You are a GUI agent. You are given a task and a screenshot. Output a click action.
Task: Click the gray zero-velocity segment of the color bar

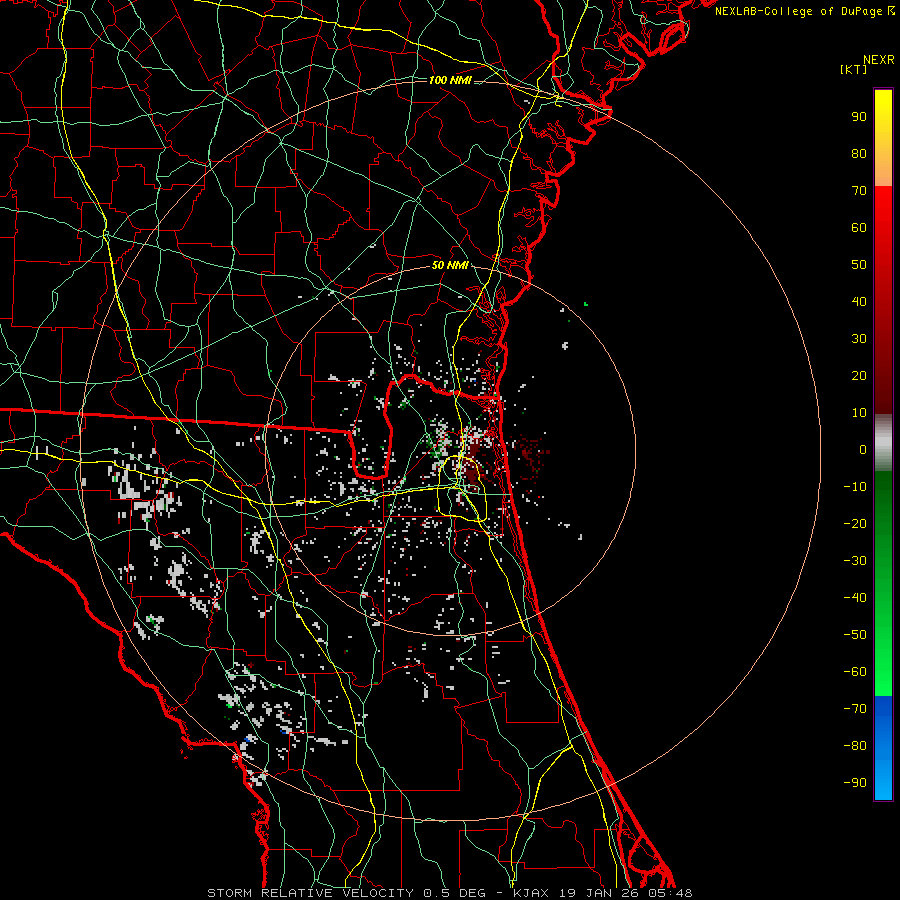pyautogui.click(x=883, y=442)
